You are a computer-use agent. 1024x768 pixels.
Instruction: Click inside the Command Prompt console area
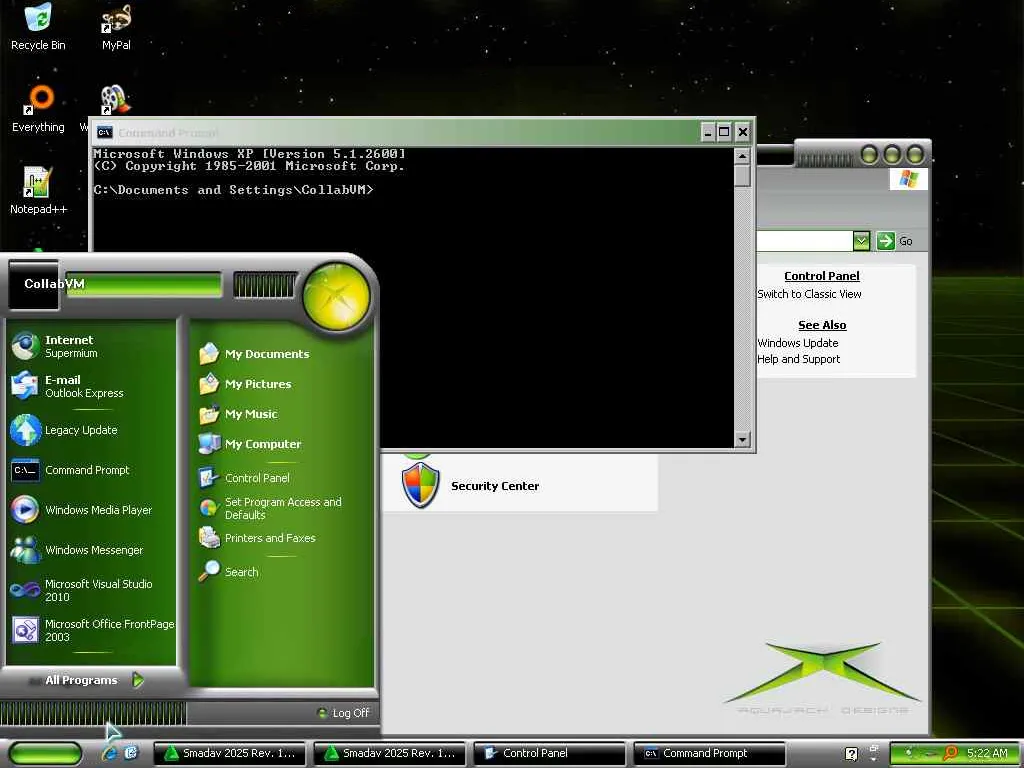[x=413, y=298]
